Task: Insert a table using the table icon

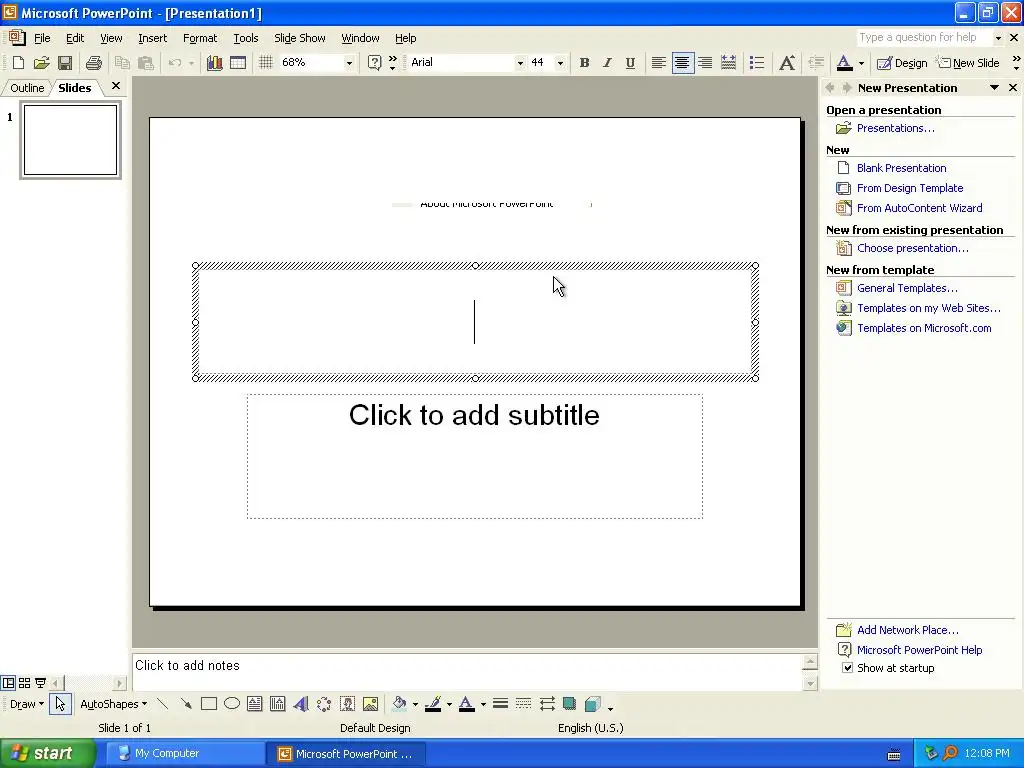Action: pyautogui.click(x=238, y=63)
